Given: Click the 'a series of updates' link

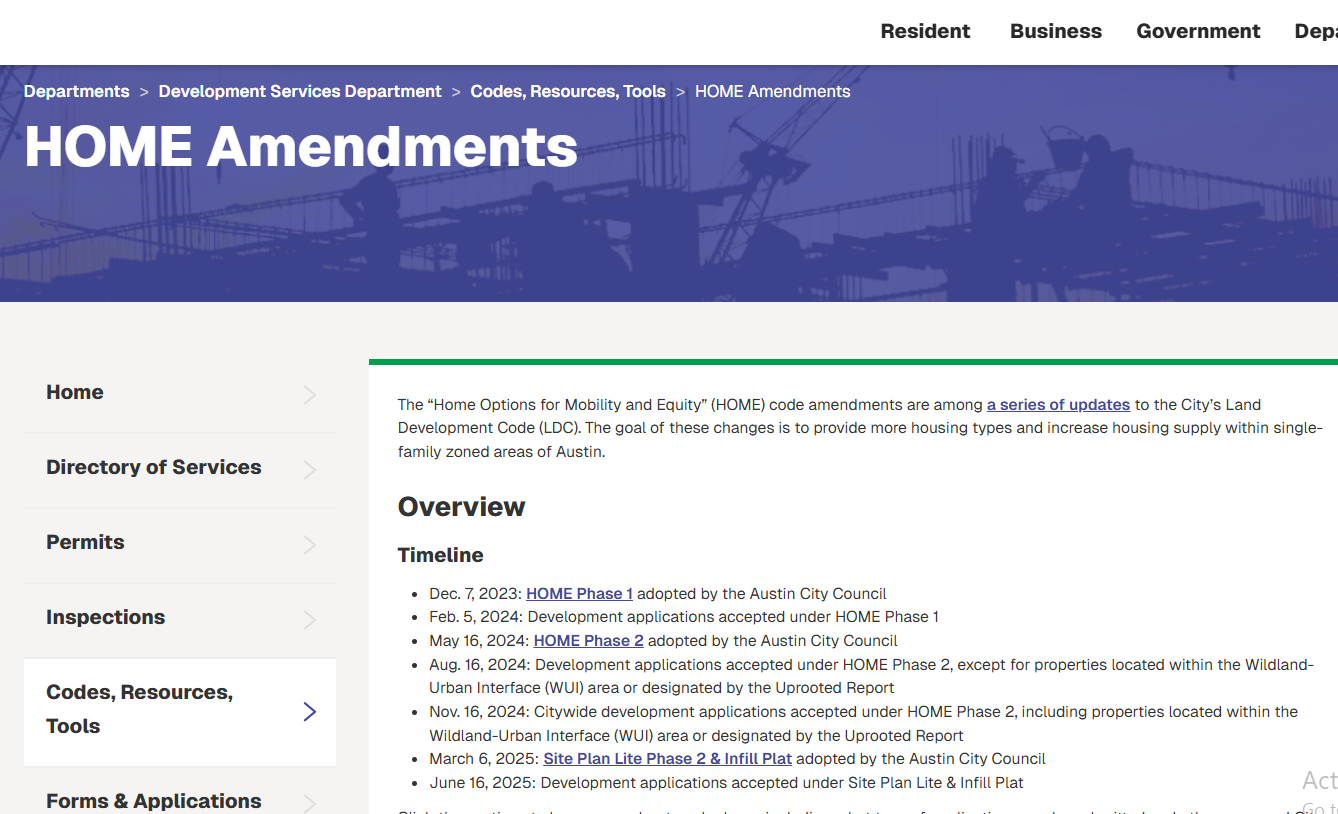Looking at the screenshot, I should click(x=1058, y=404).
